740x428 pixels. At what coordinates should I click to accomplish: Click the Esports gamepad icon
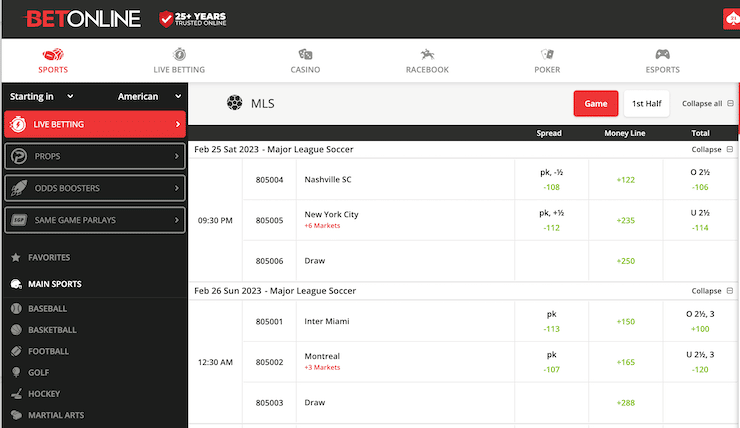point(663,54)
